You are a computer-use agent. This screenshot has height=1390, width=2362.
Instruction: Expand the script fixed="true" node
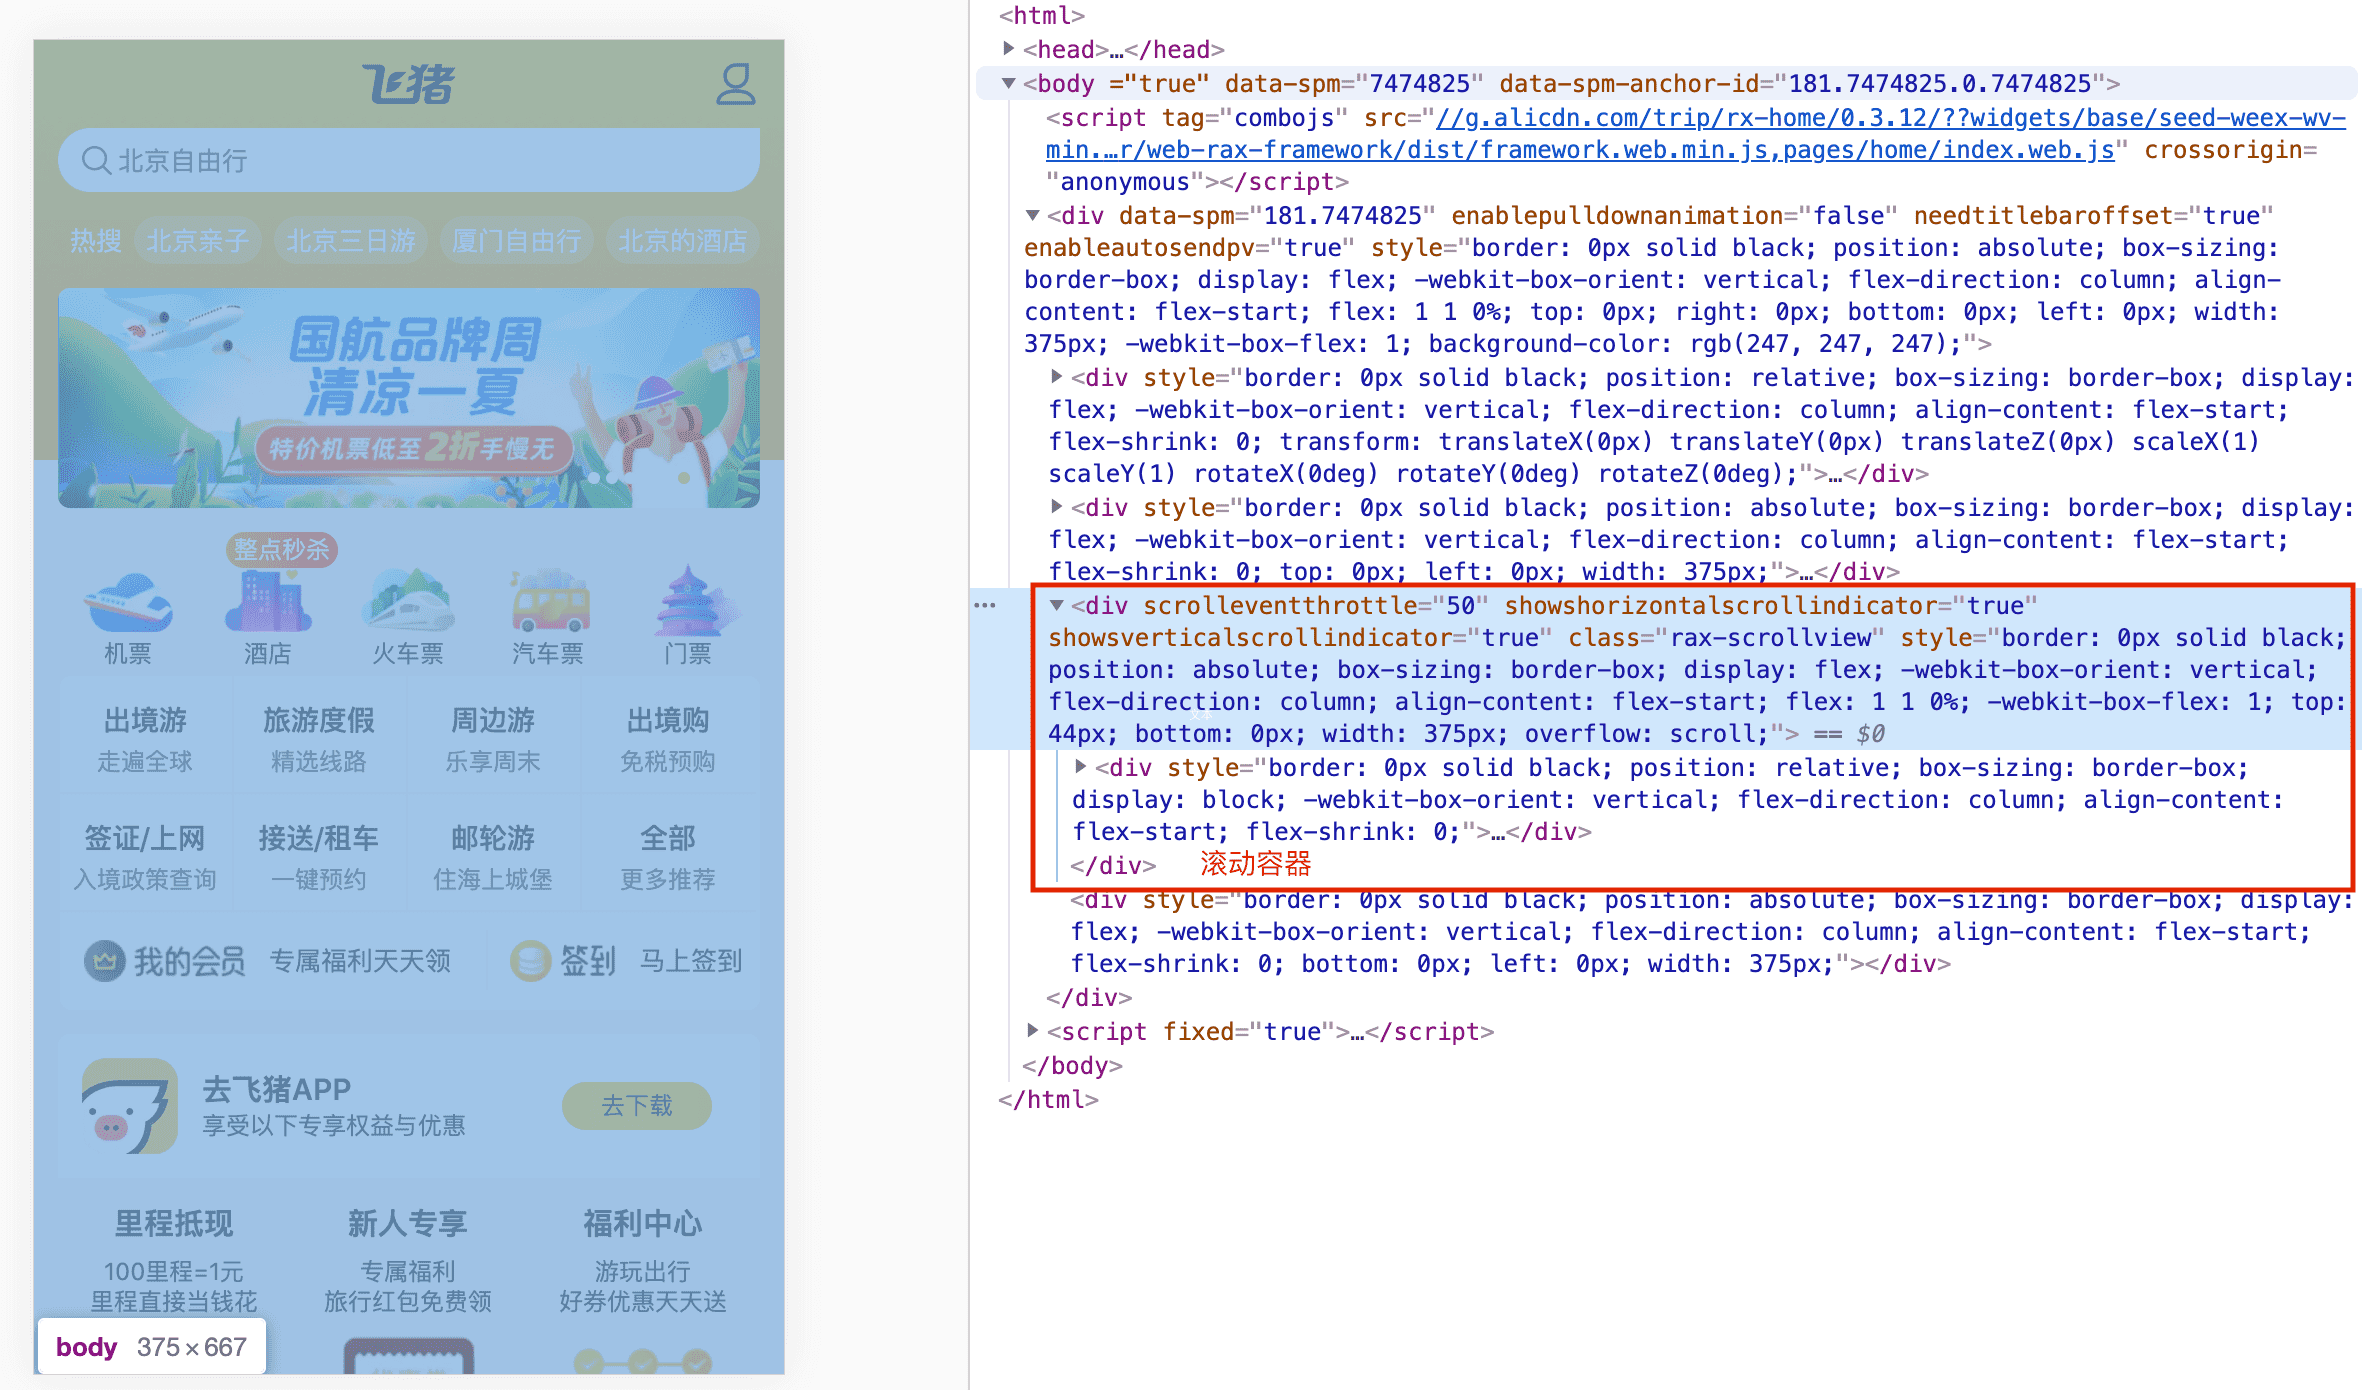tap(1033, 1030)
